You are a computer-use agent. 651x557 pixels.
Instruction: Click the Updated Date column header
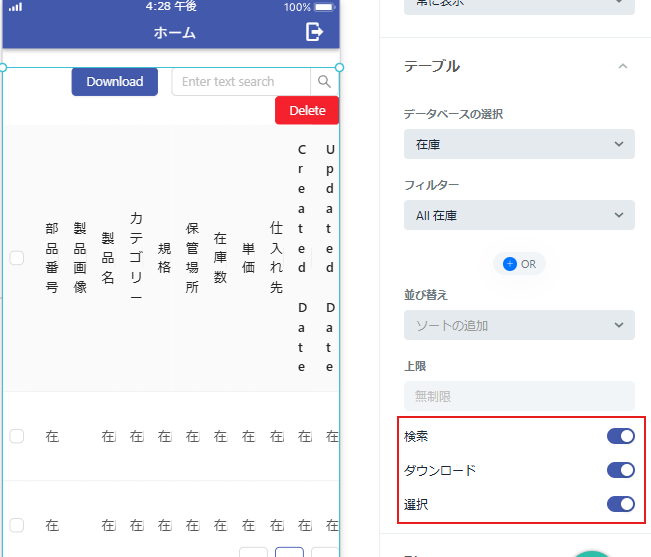pos(330,258)
